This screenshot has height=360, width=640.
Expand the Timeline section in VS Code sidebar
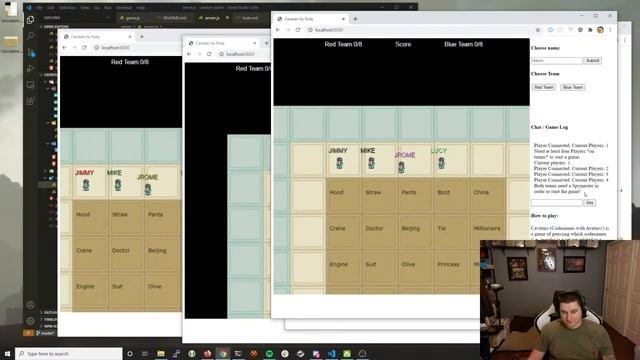click(49, 319)
